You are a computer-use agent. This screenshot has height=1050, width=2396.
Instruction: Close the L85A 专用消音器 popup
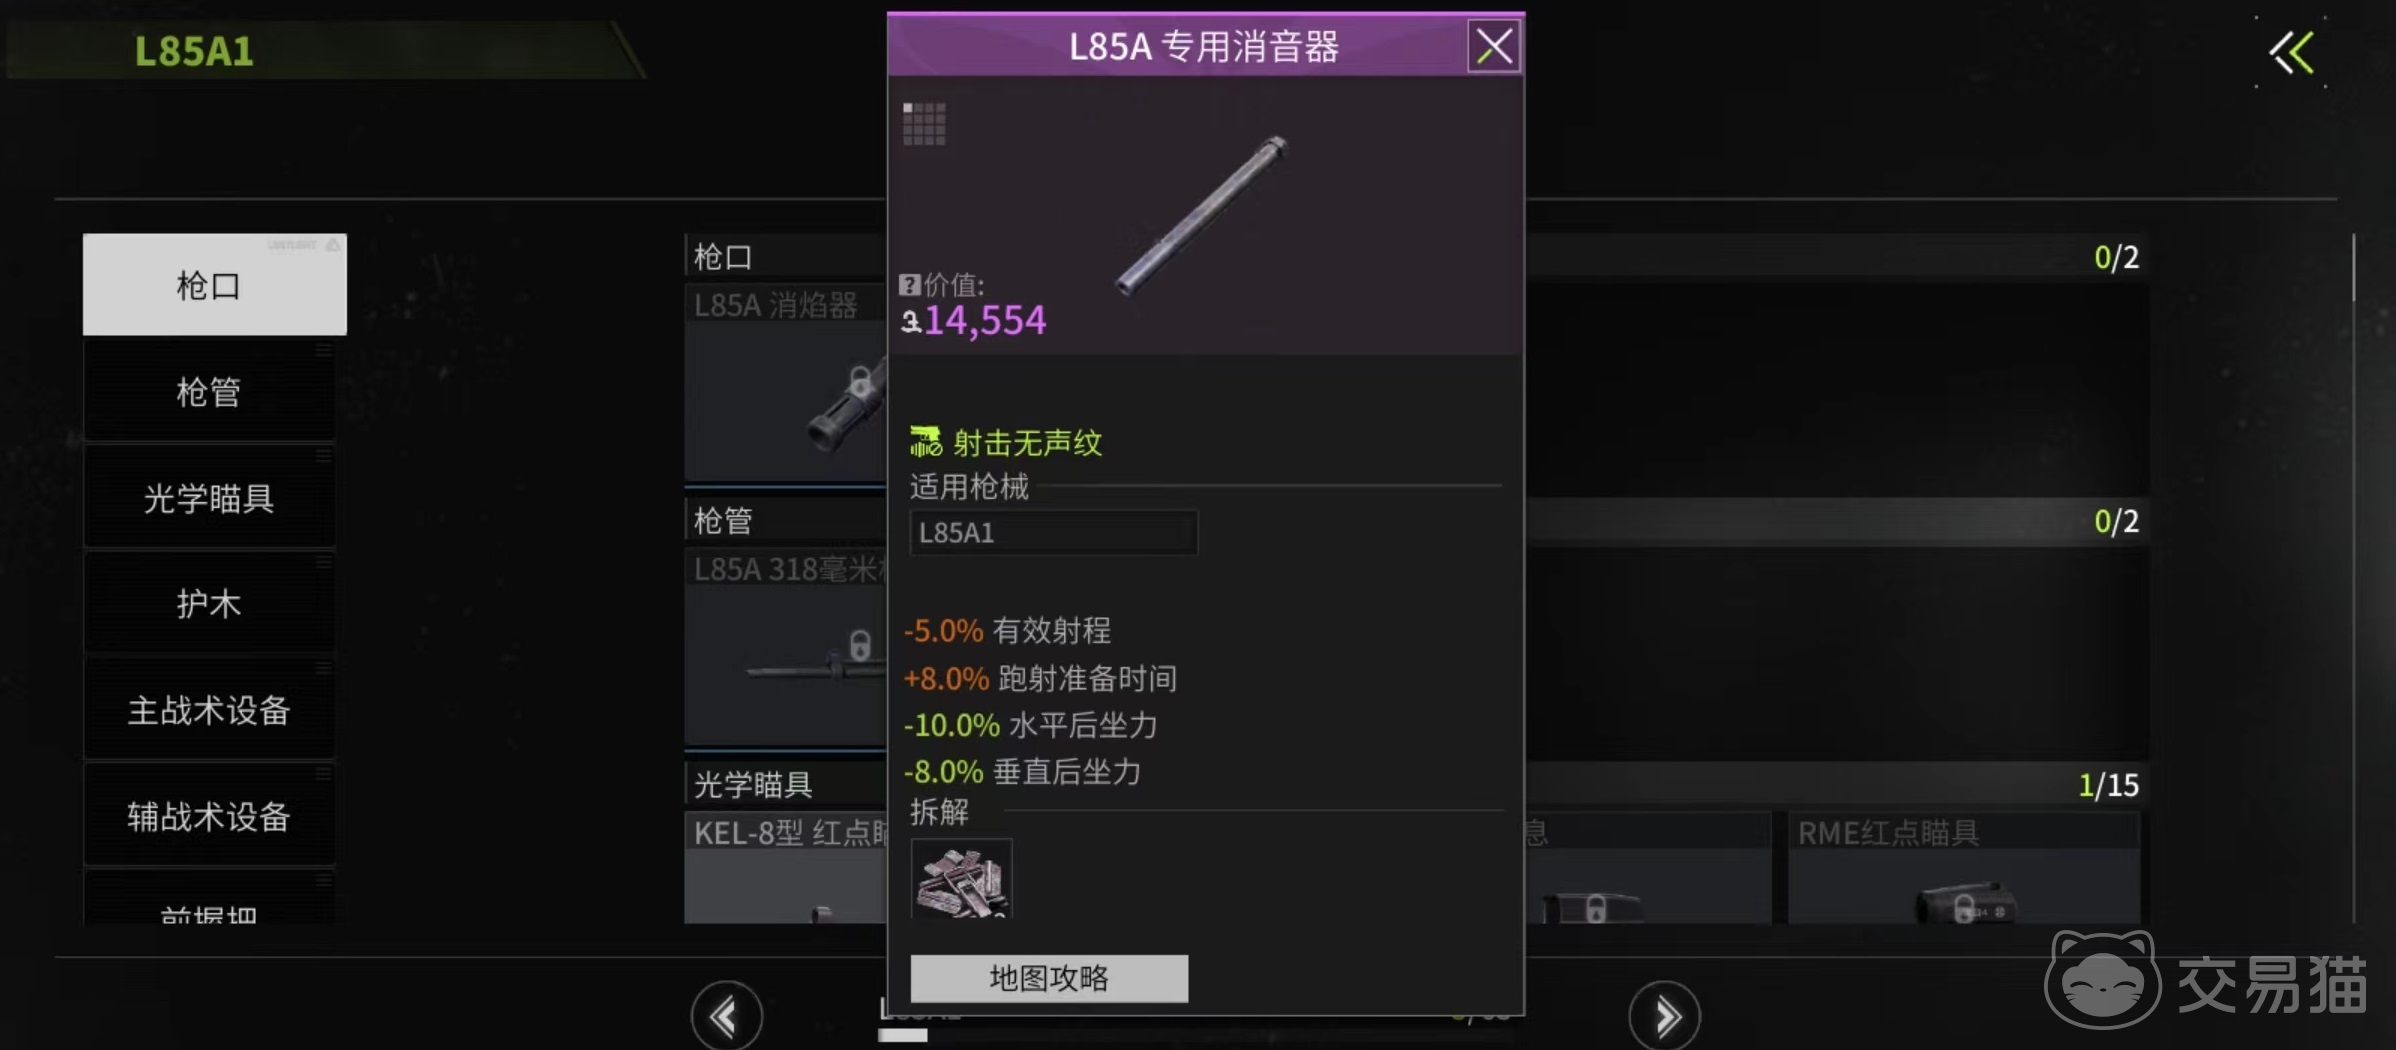point(1494,46)
